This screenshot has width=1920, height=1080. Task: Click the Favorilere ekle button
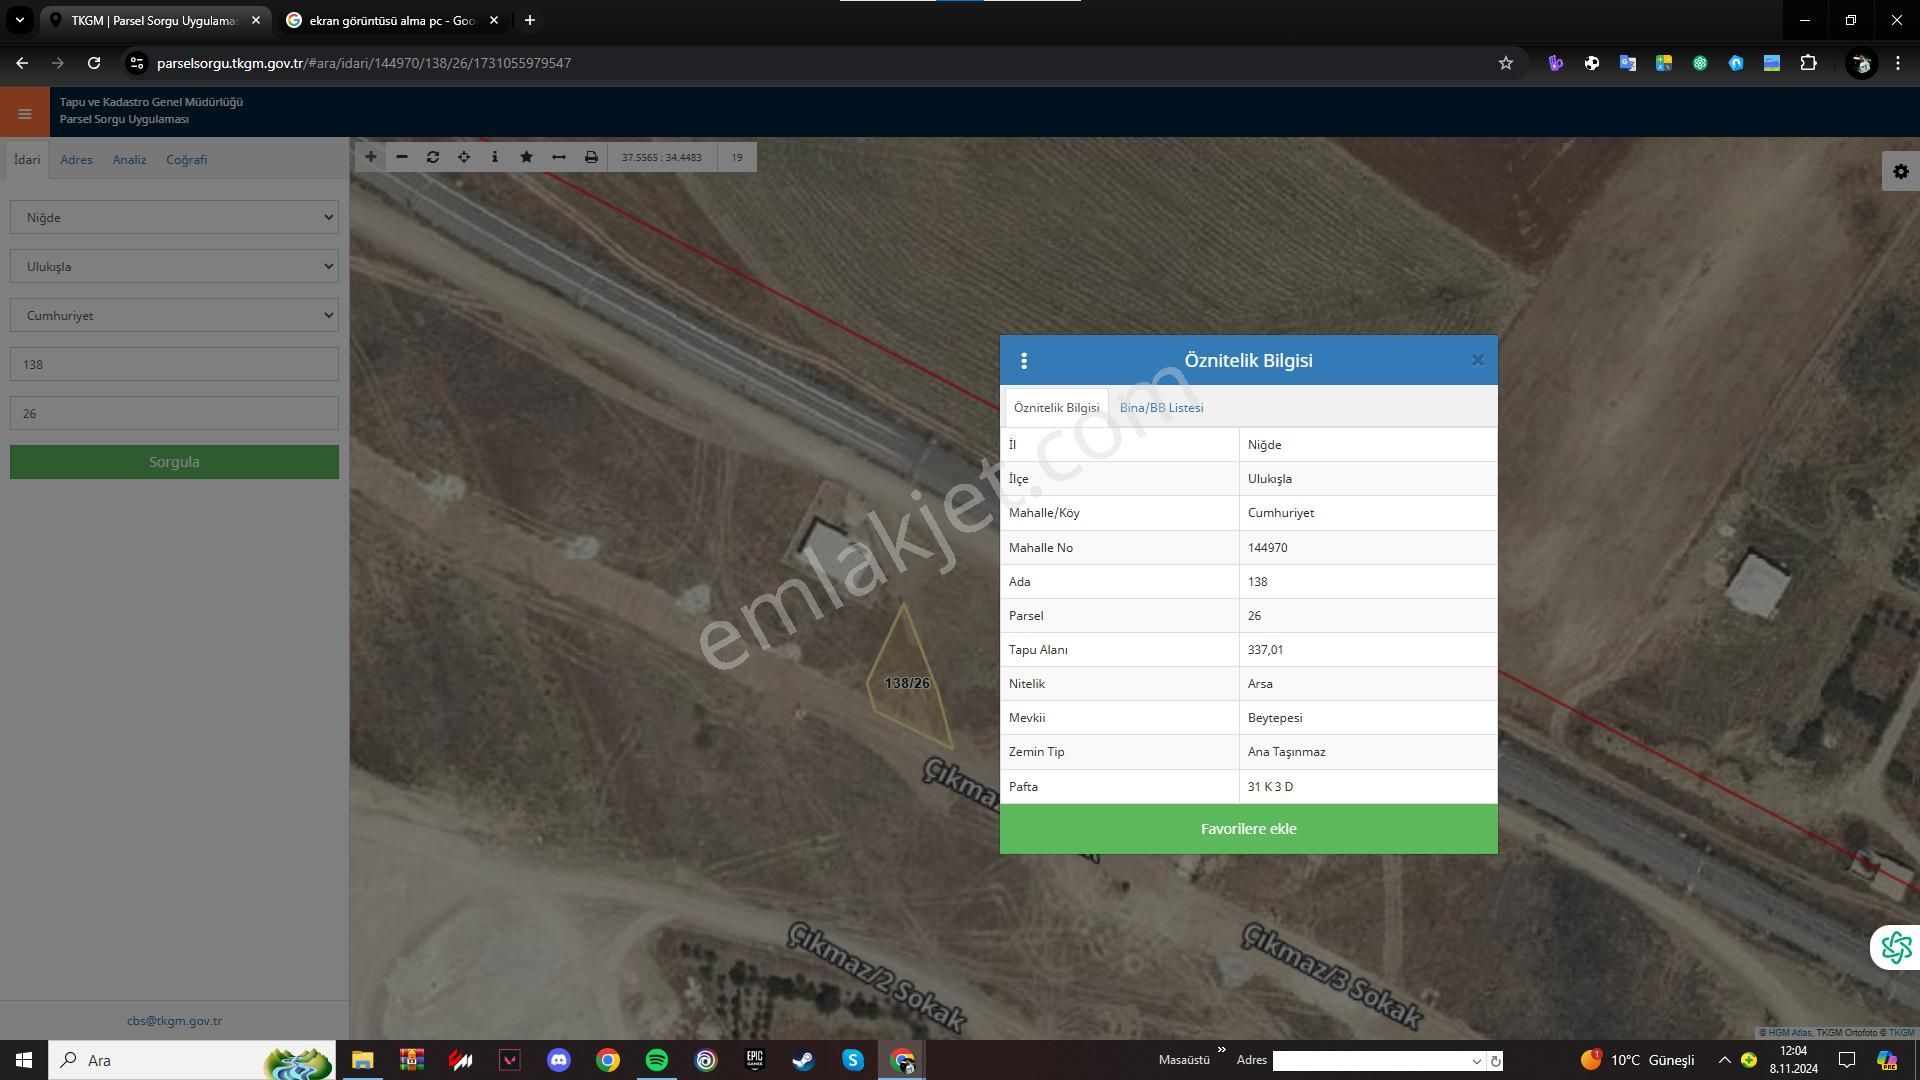(1248, 829)
